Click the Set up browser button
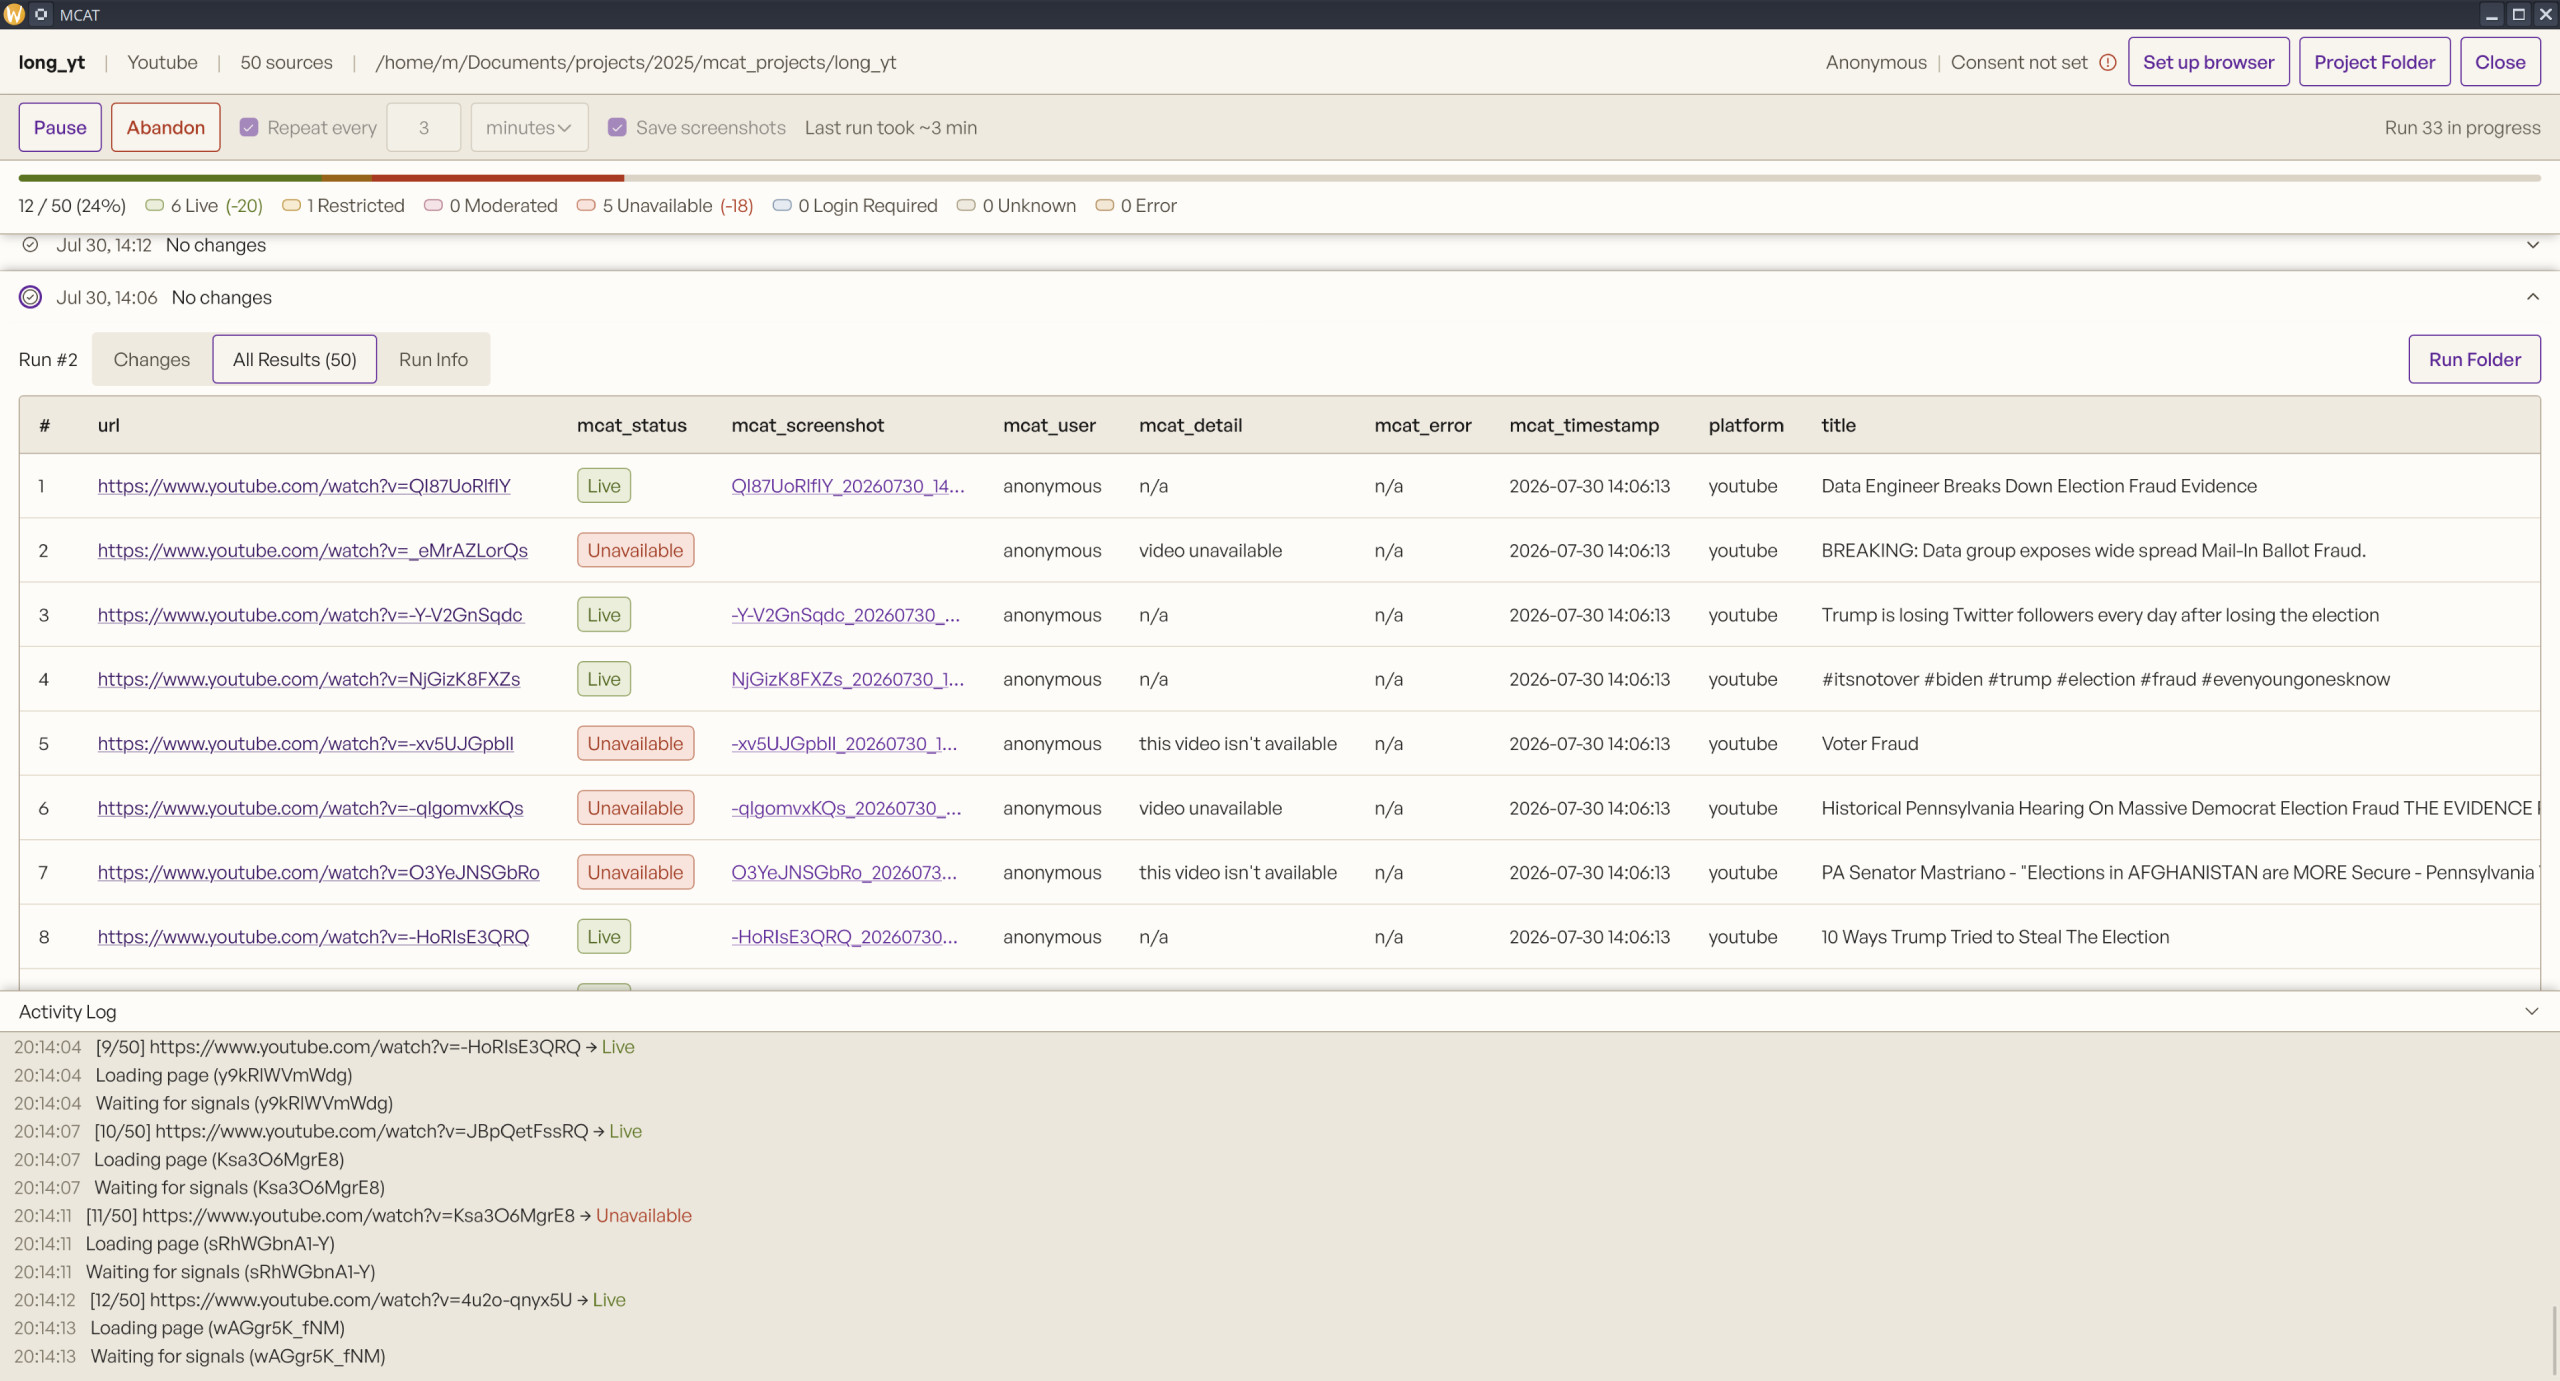This screenshot has height=1381, width=2560. click(2208, 62)
